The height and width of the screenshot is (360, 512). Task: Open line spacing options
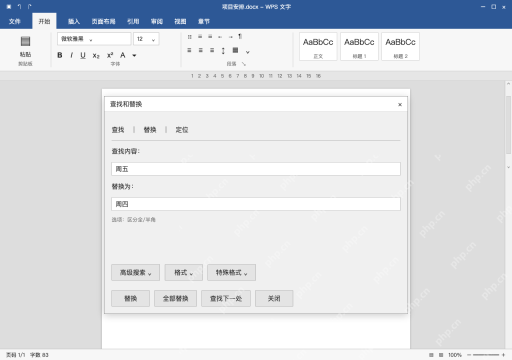(x=223, y=51)
